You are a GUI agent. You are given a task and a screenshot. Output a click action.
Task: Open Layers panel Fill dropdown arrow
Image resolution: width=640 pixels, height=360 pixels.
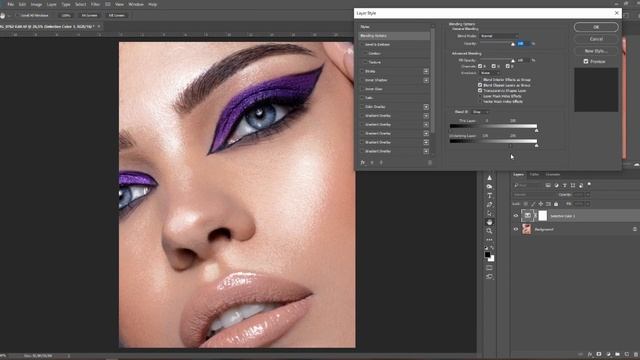(x=588, y=204)
